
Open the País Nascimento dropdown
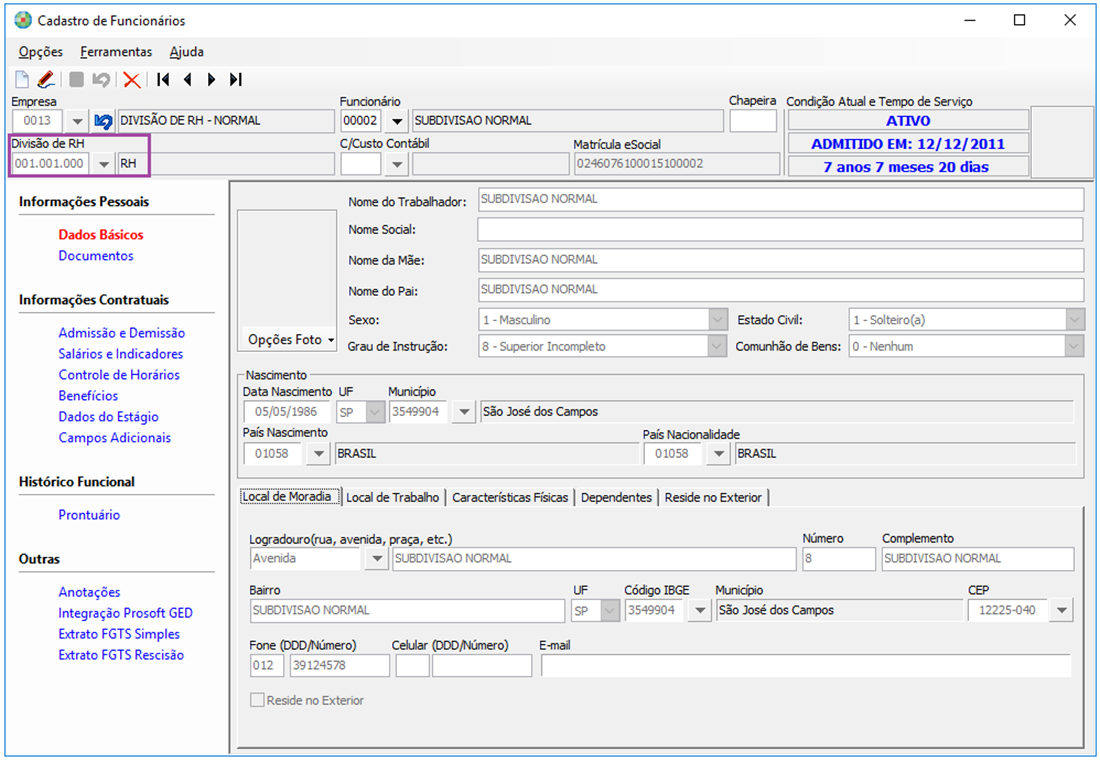click(x=318, y=454)
